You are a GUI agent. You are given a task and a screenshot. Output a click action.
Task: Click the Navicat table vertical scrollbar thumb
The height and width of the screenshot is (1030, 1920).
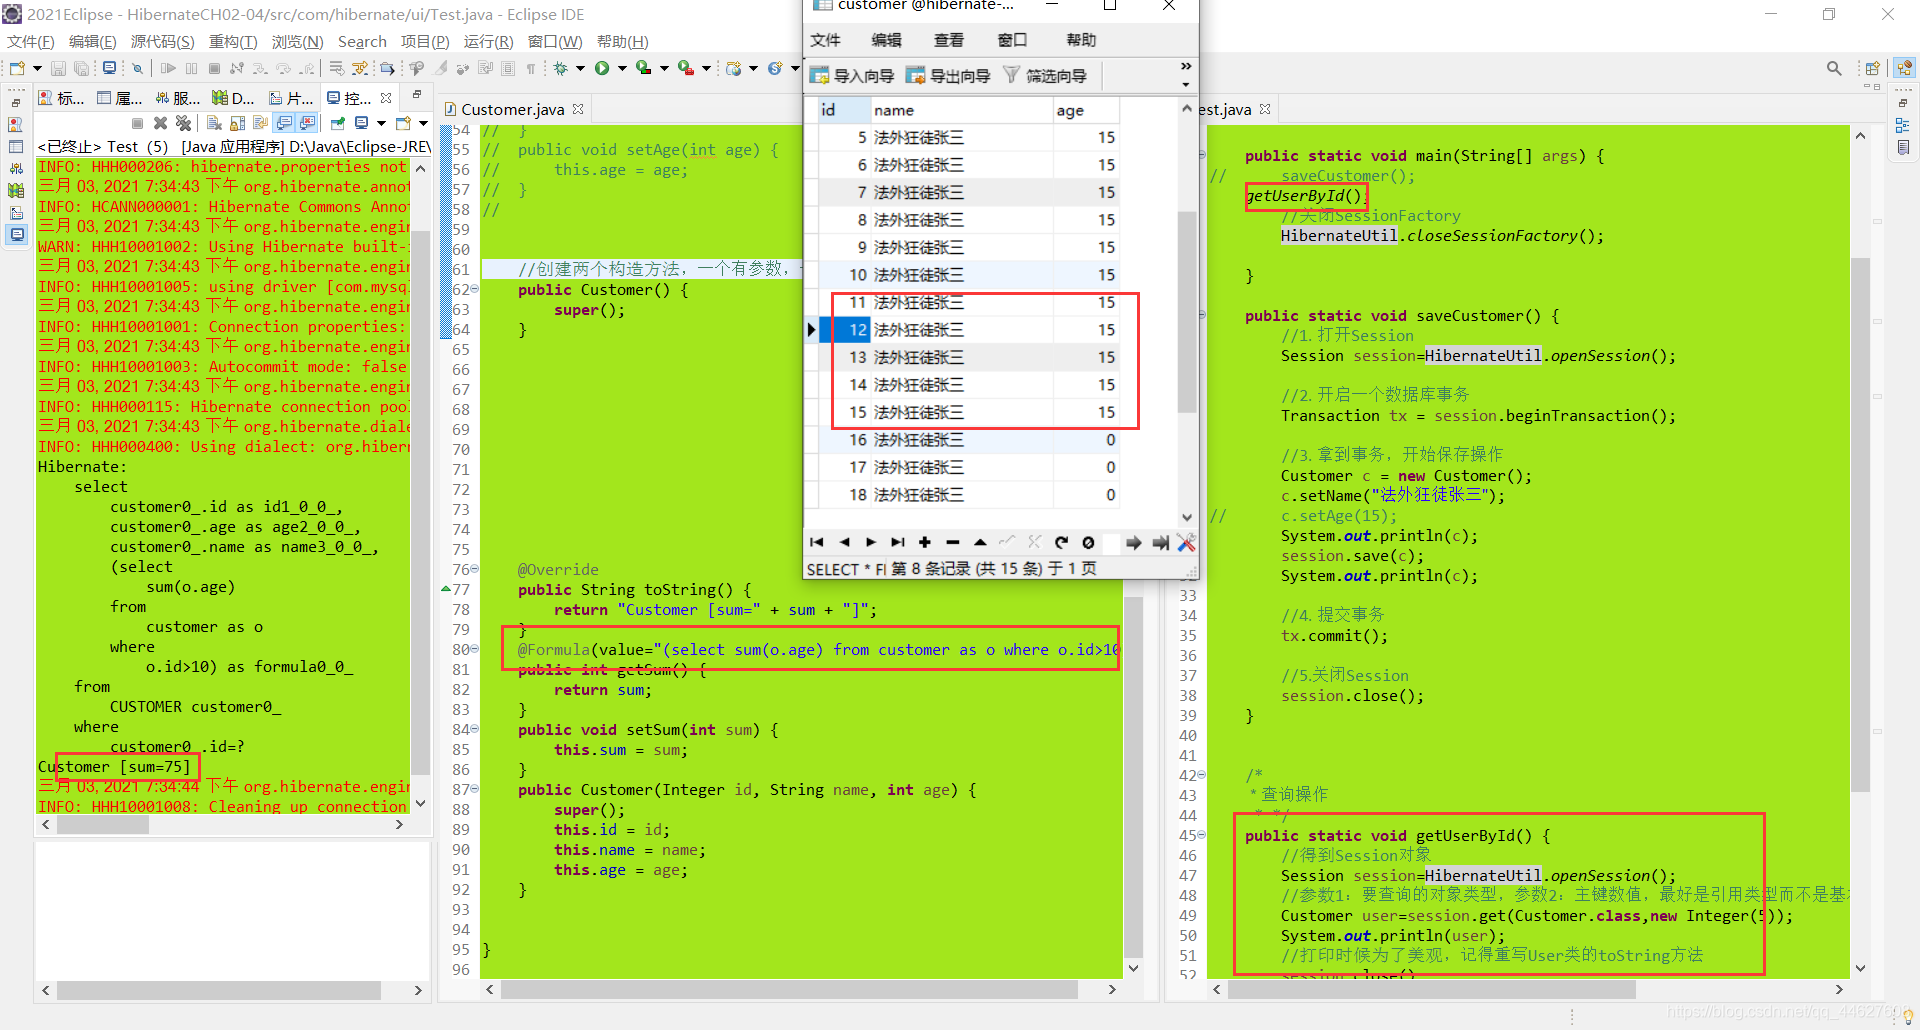coord(1187,312)
